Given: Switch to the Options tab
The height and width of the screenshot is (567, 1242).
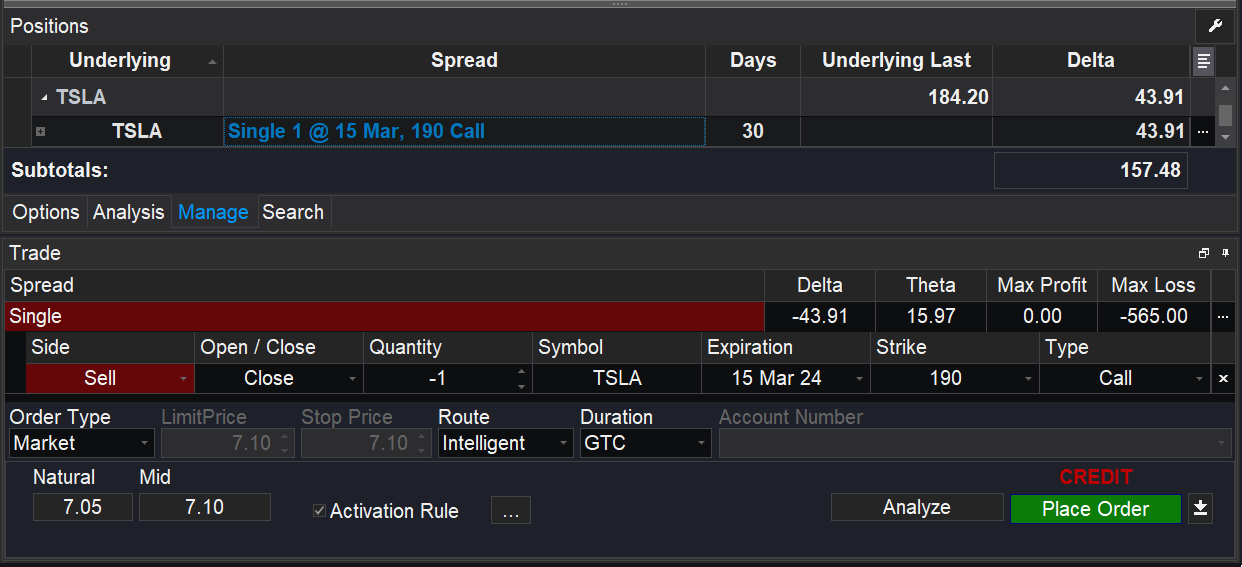Looking at the screenshot, I should click(46, 212).
